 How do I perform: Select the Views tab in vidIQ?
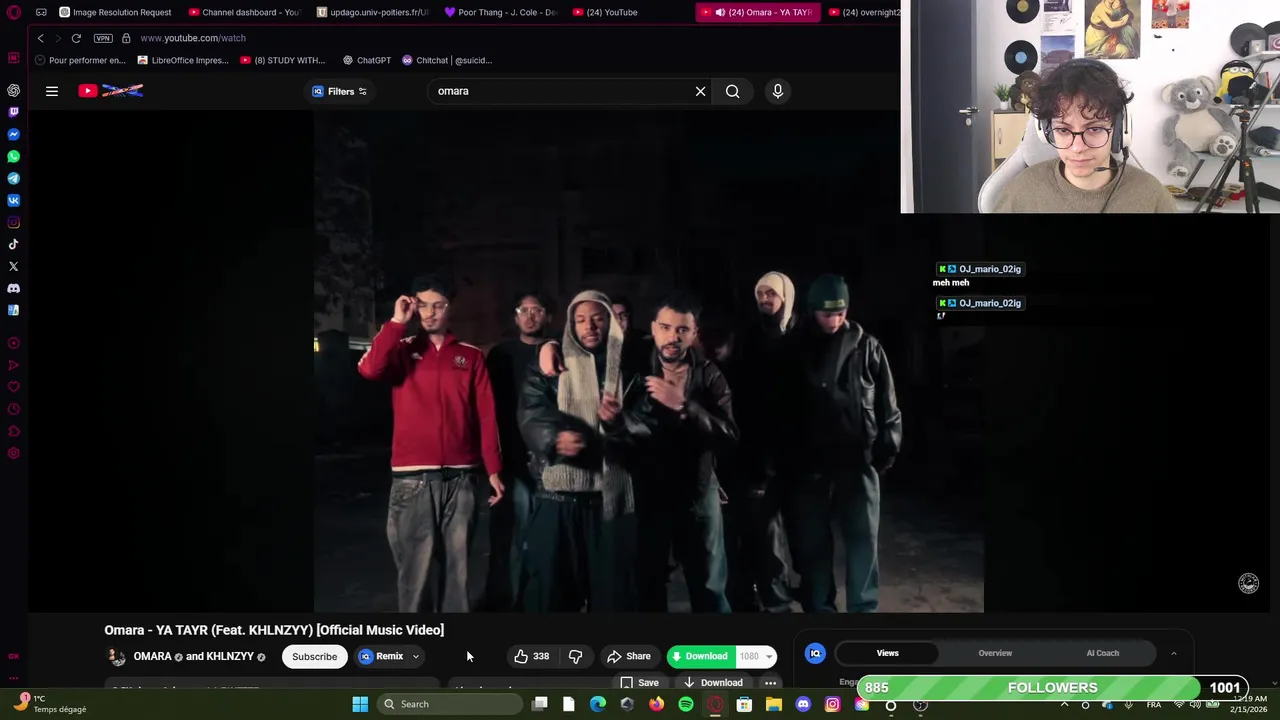pyautogui.click(x=888, y=653)
